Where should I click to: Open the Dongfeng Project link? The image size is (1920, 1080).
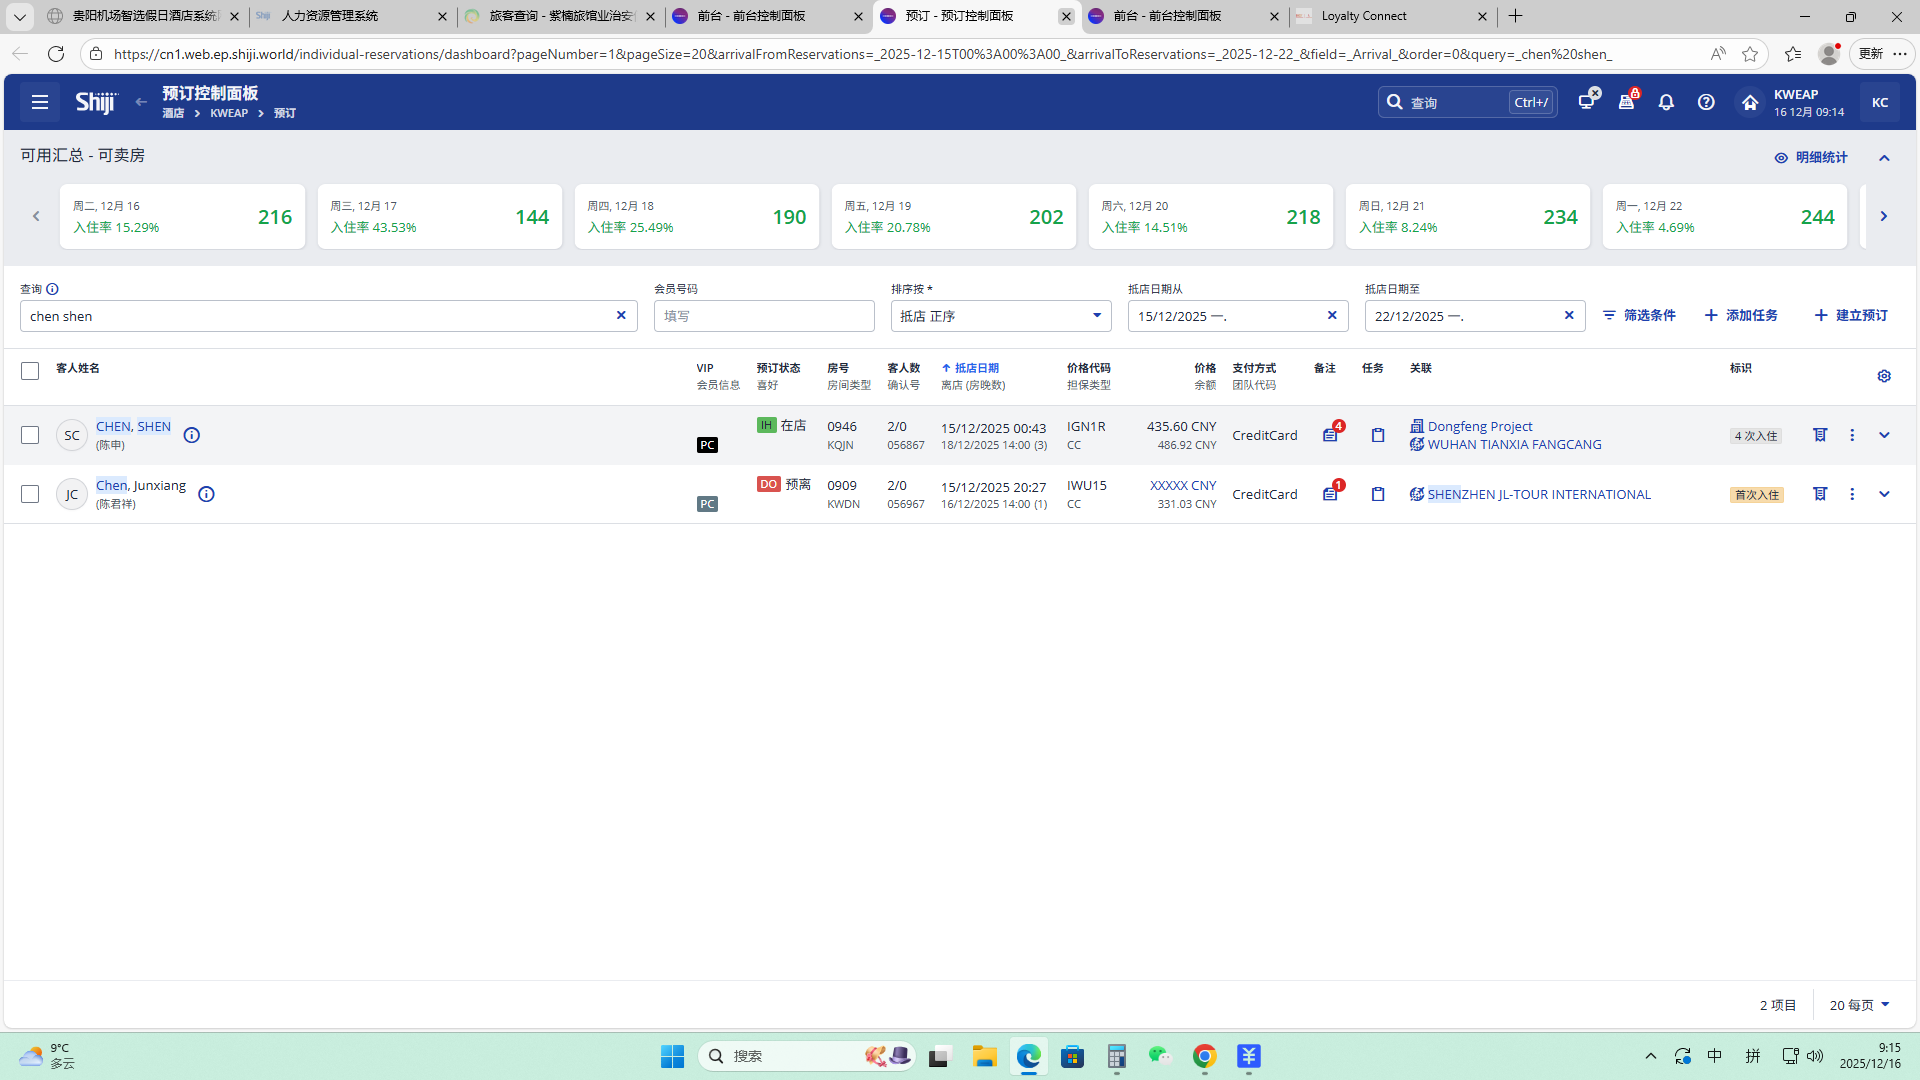coord(1479,426)
